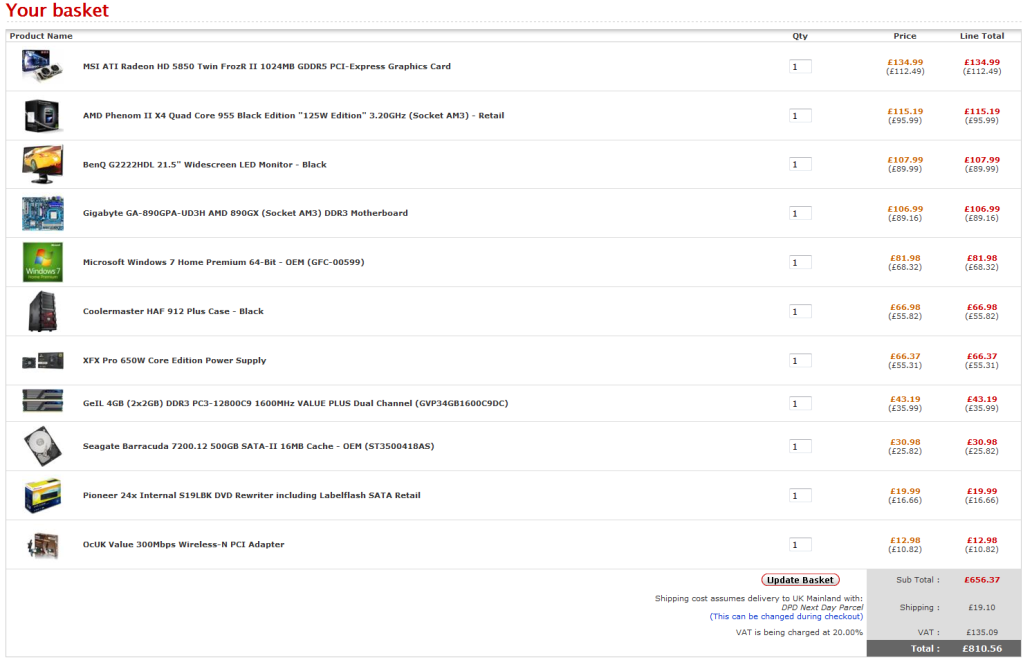Select the 'Qty' column header
The width and height of the screenshot is (1023, 660).
(x=800, y=37)
